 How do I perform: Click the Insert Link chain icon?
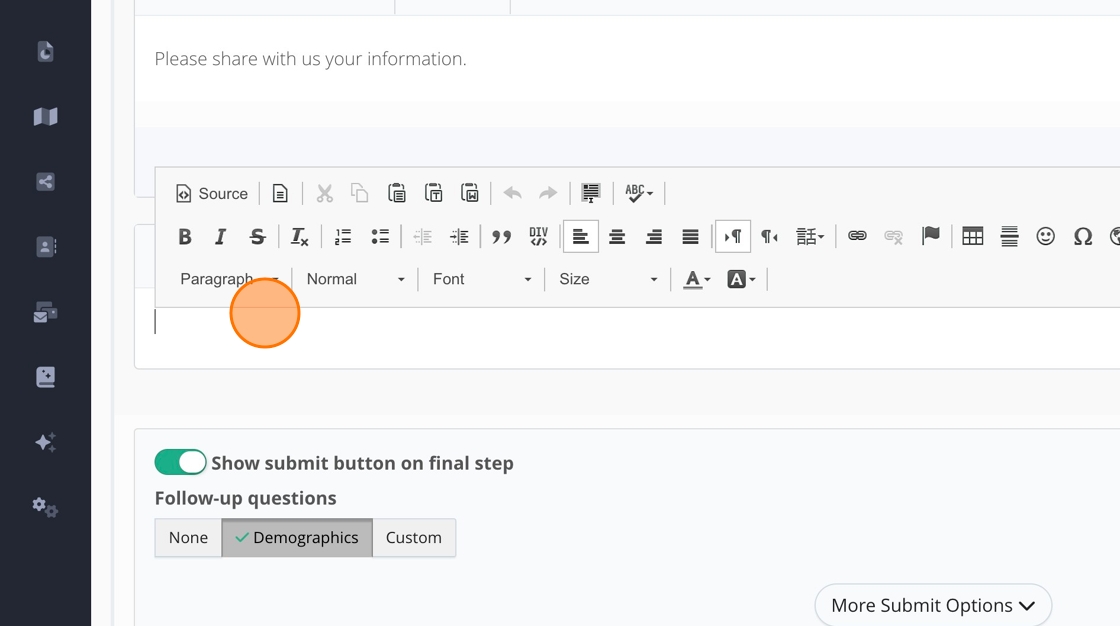[857, 237]
